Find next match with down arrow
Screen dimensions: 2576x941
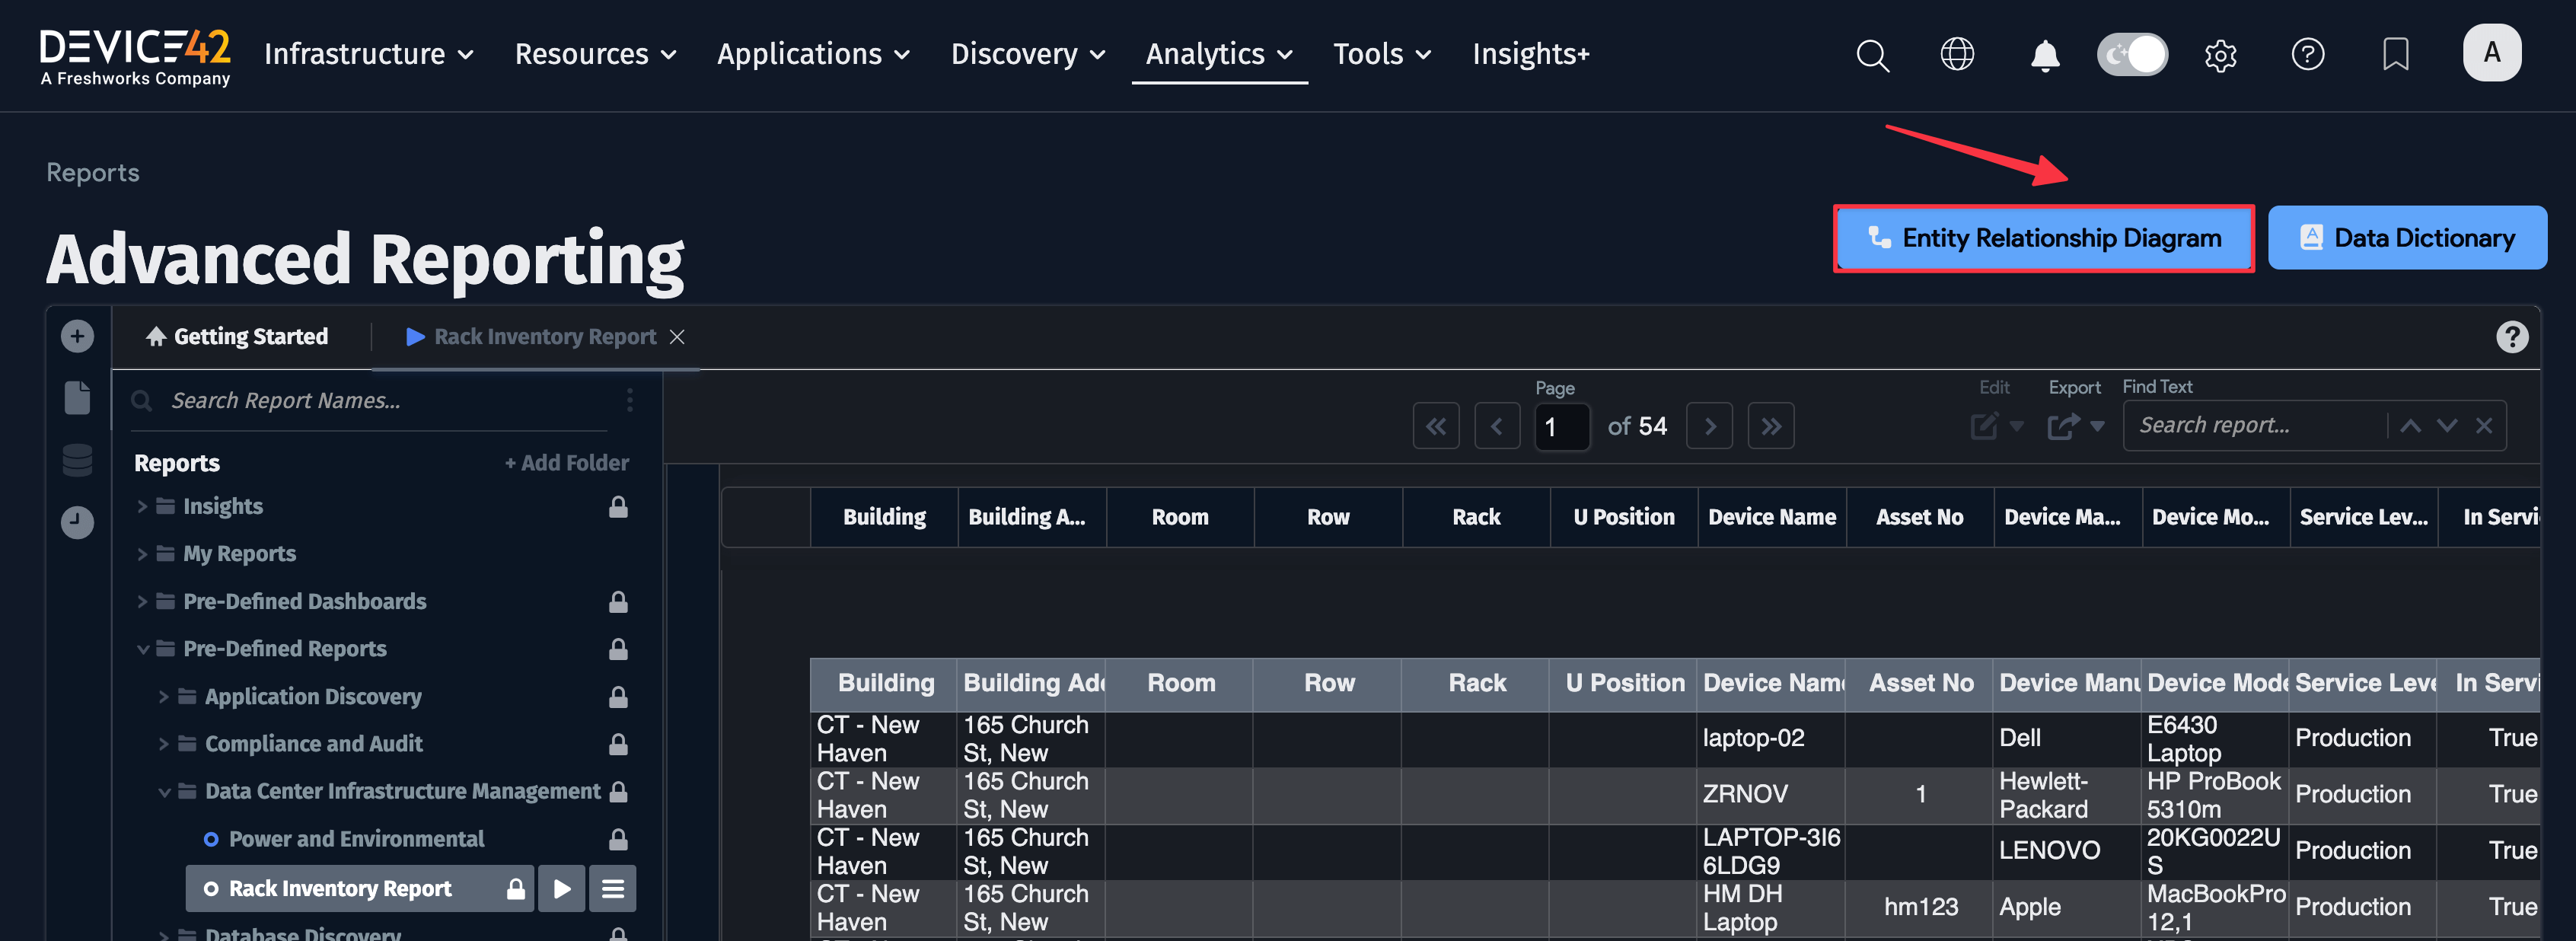2446,426
